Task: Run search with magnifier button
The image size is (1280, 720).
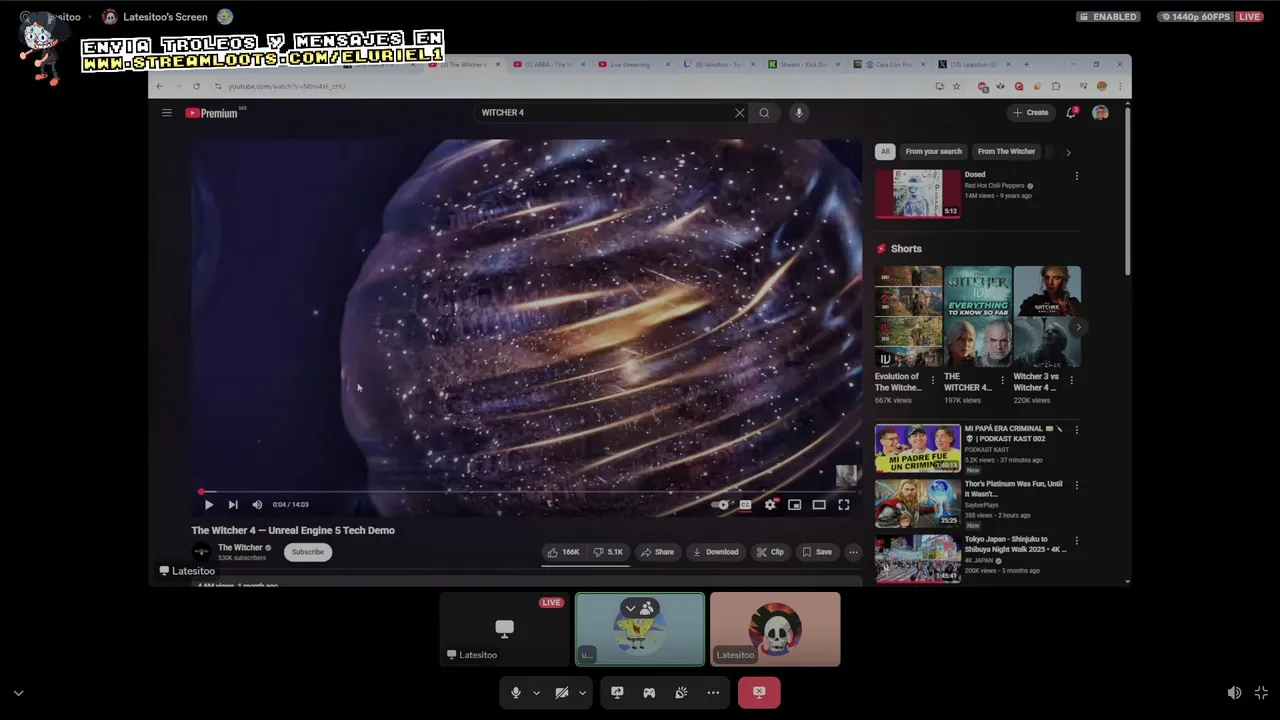Action: 764,113
